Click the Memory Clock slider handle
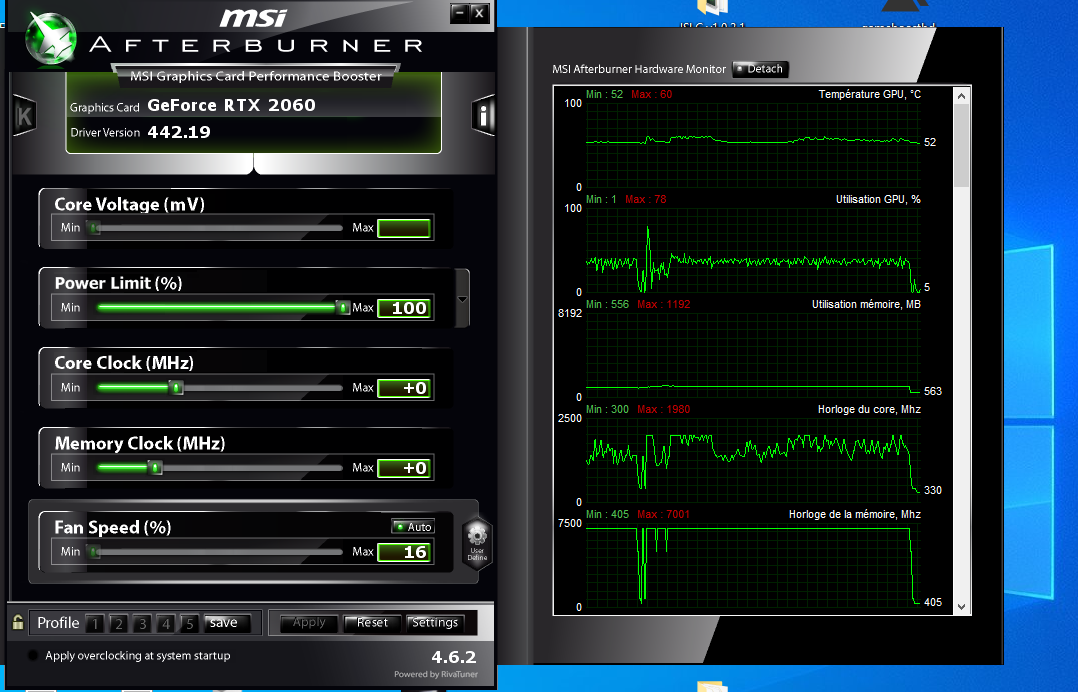Image resolution: width=1078 pixels, height=692 pixels. 155,468
